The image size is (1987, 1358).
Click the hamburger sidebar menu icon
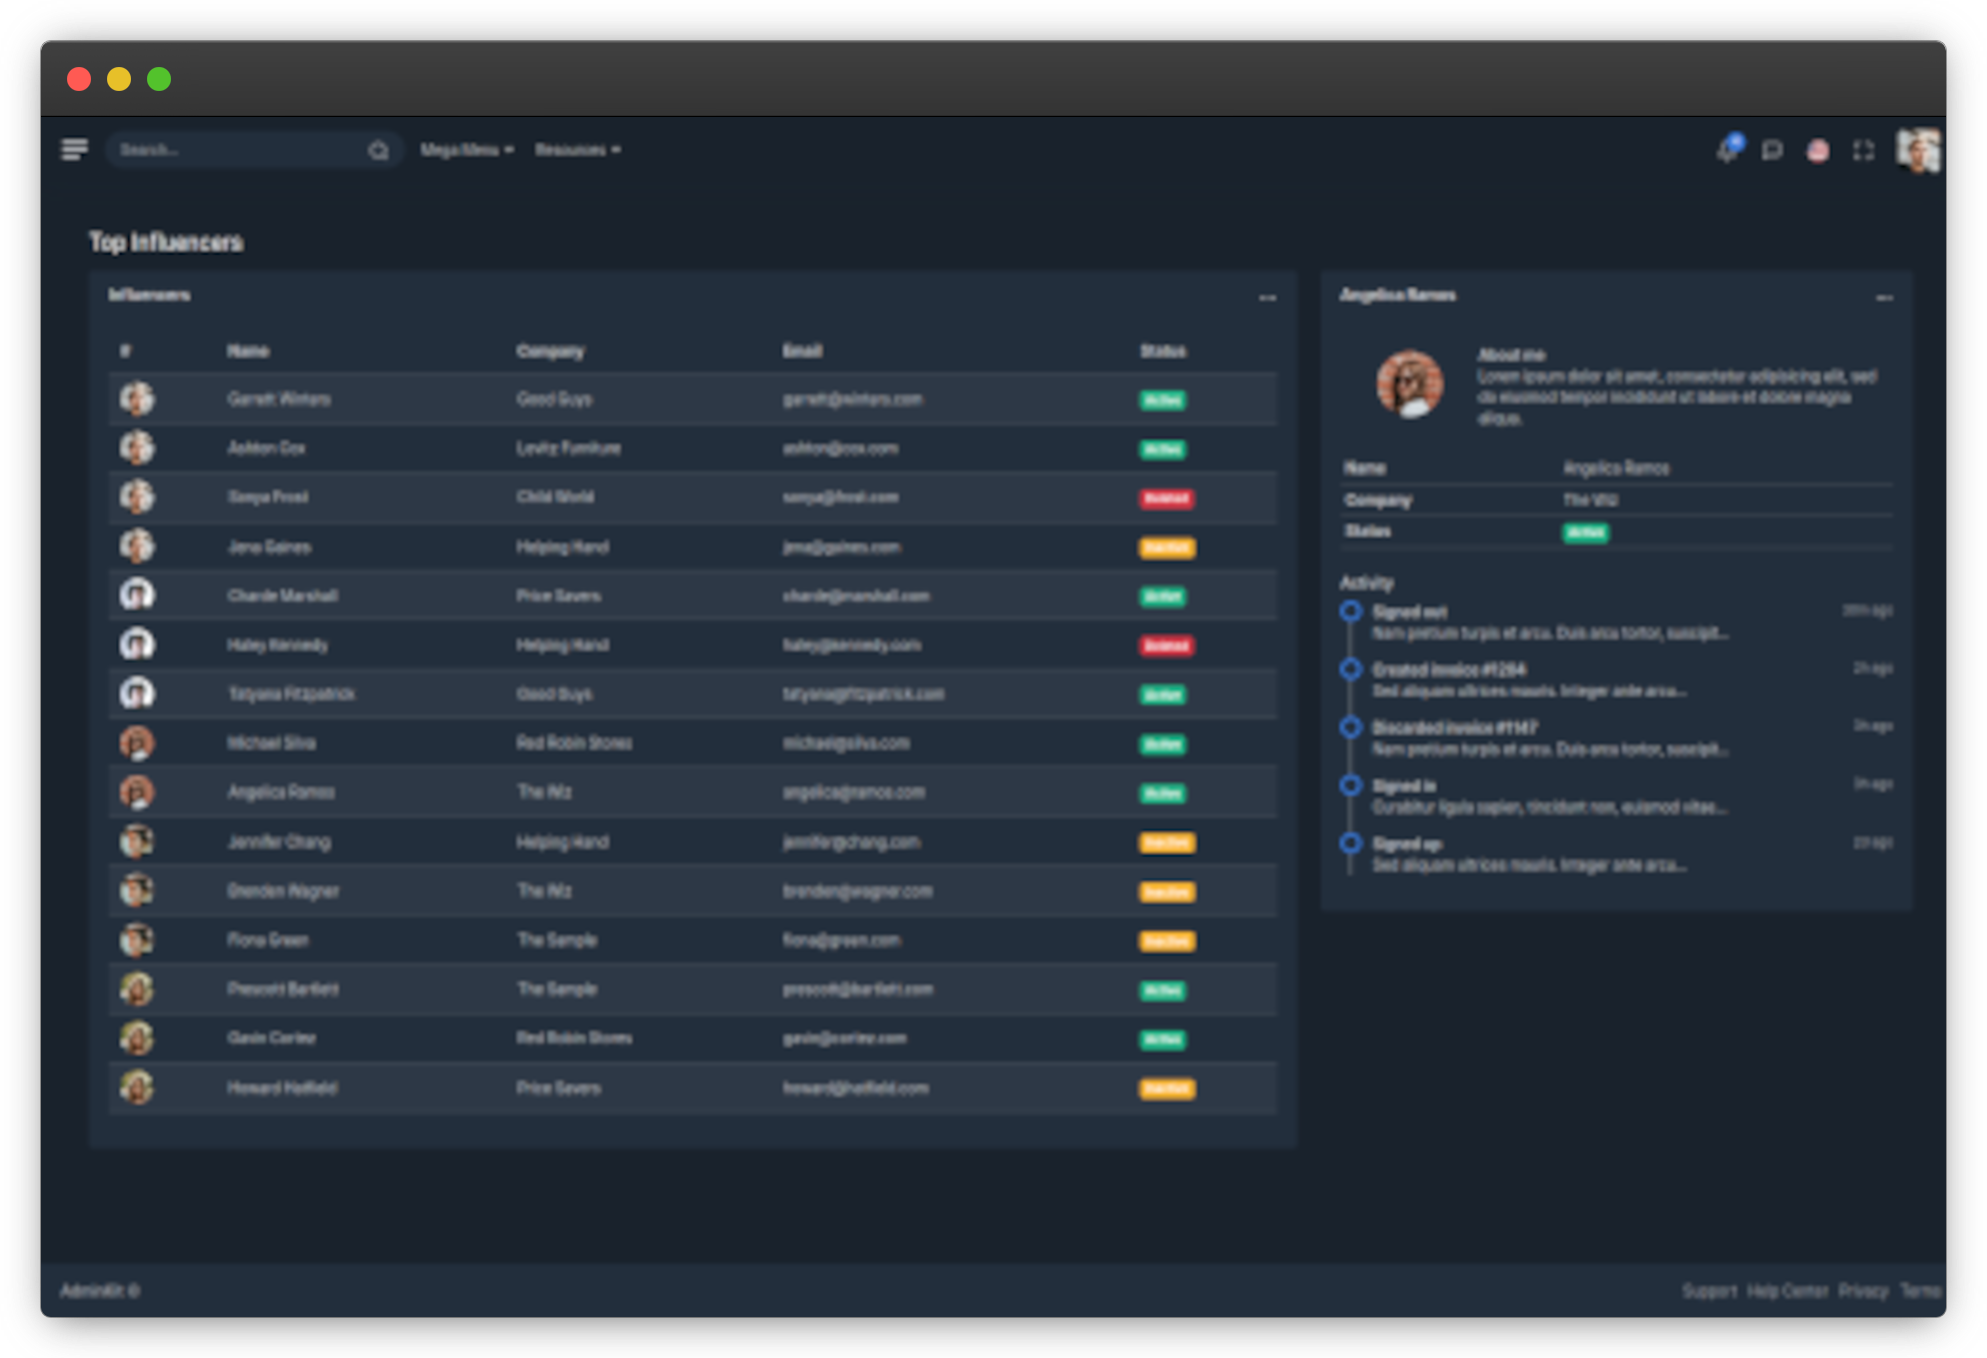pyautogui.click(x=74, y=150)
